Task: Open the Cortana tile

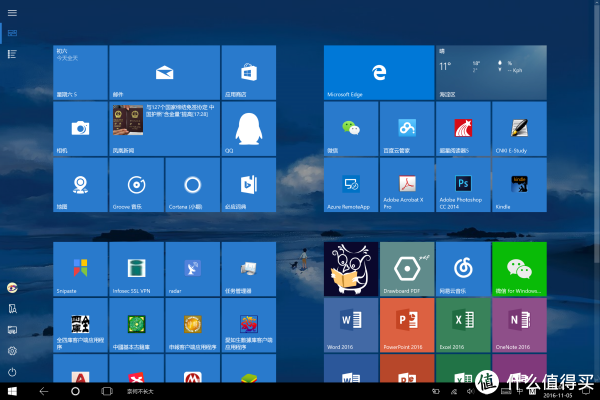Action: [192, 185]
